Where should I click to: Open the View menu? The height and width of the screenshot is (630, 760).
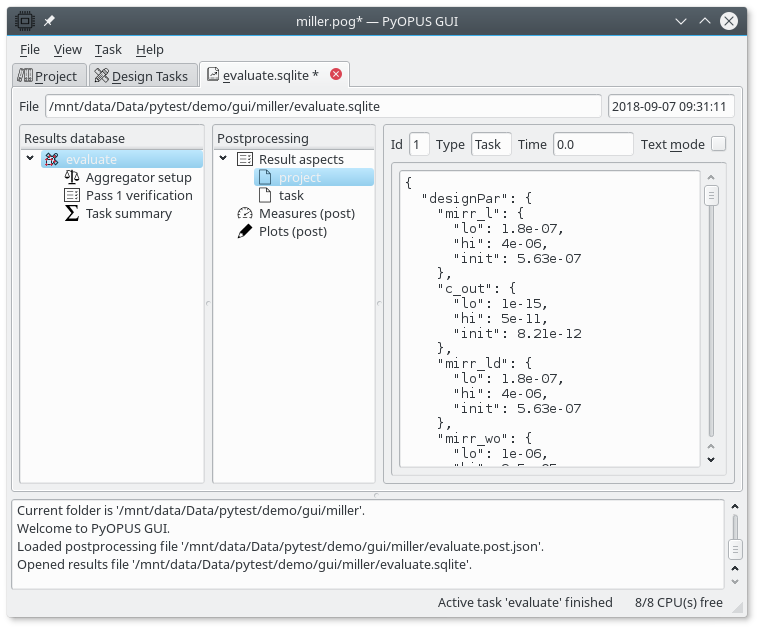pos(67,49)
